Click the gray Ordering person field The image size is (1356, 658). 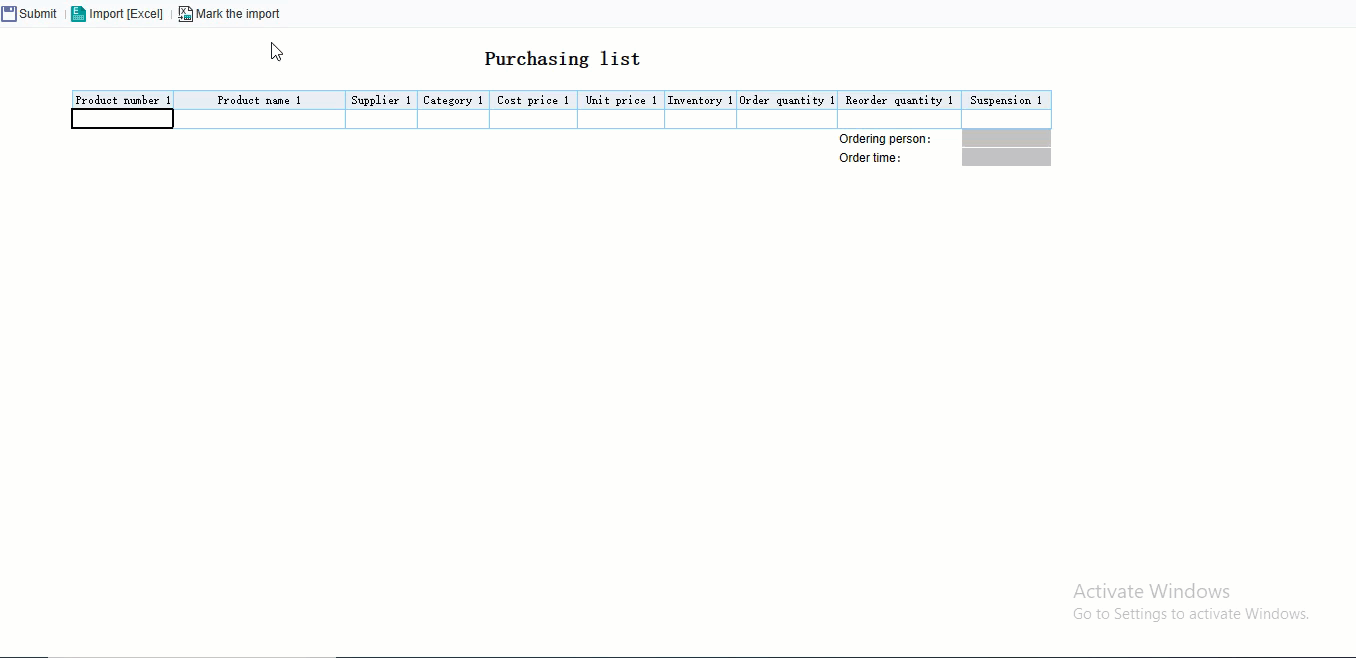click(1006, 138)
